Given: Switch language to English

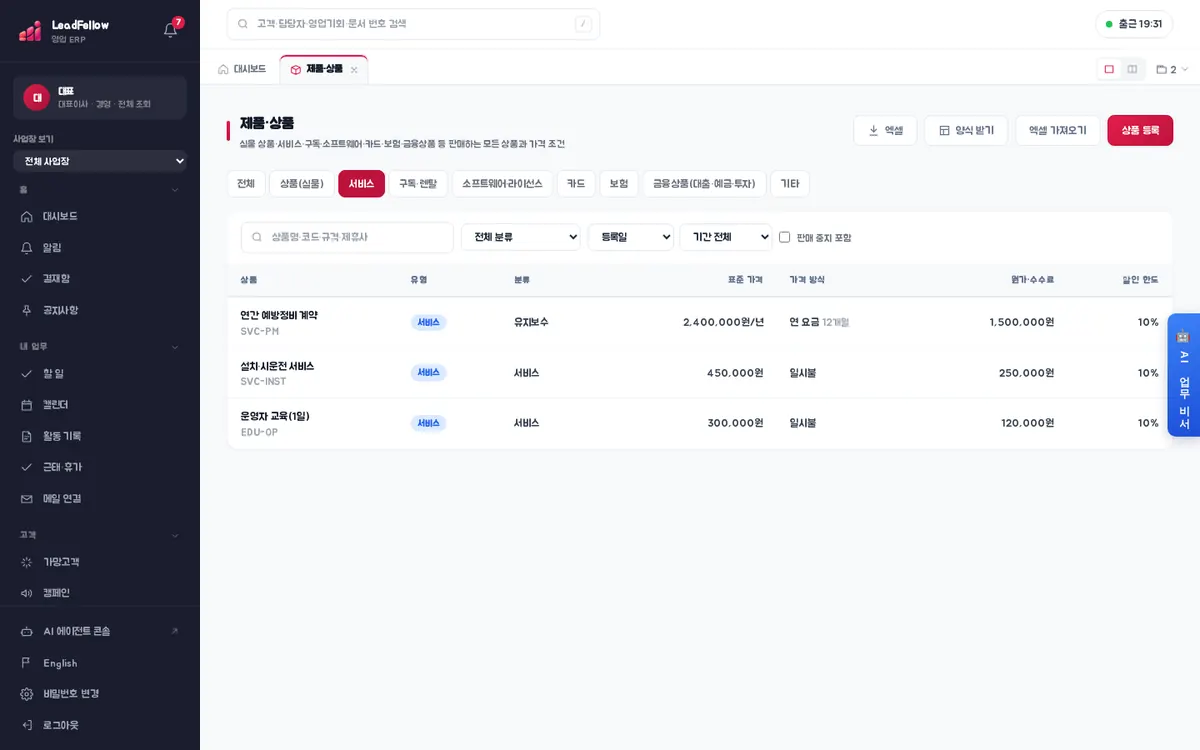Looking at the screenshot, I should 100,663.
